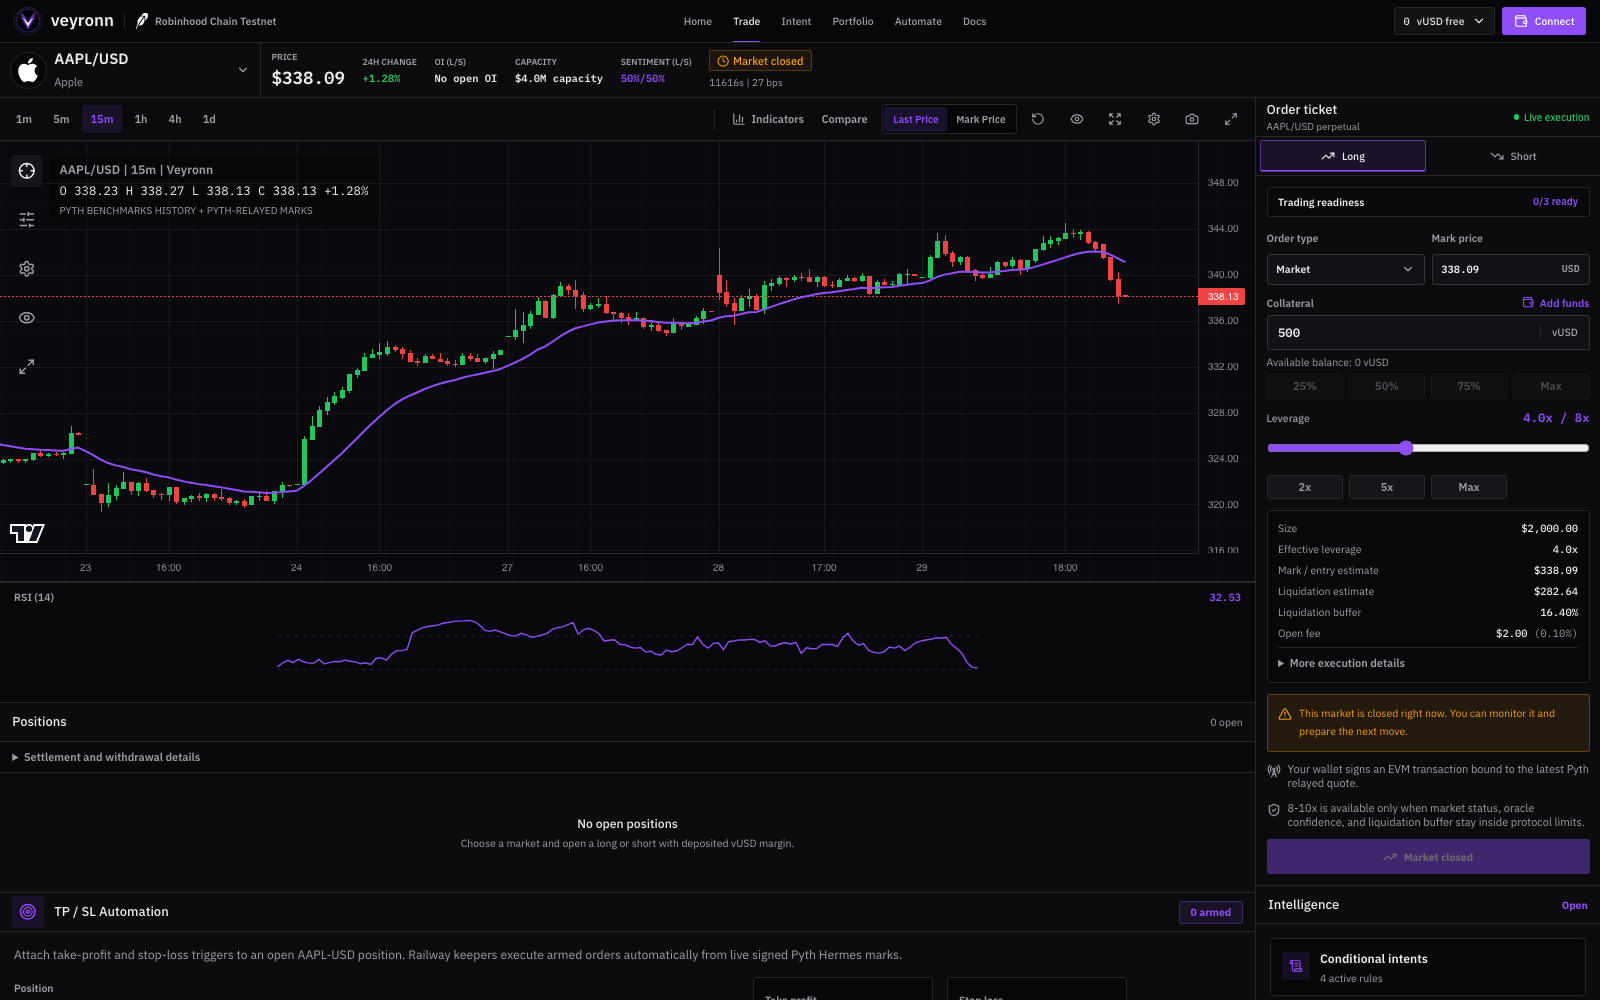Select the 1h timeframe

tap(141, 119)
